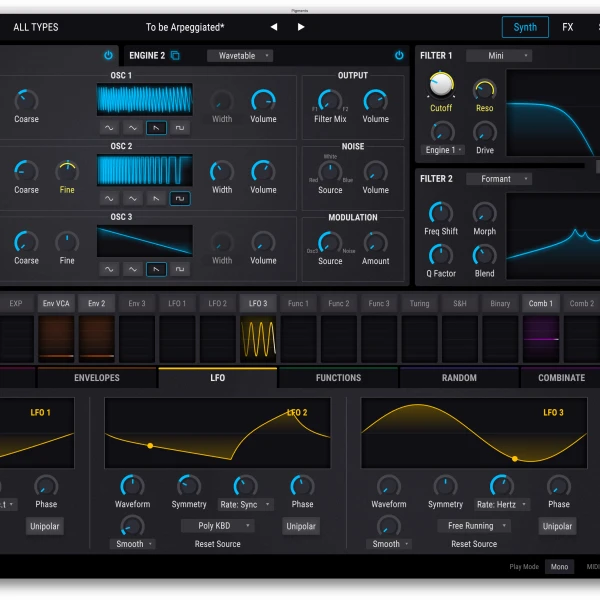
Task: Click the Mono play mode button
Action: pos(559,567)
